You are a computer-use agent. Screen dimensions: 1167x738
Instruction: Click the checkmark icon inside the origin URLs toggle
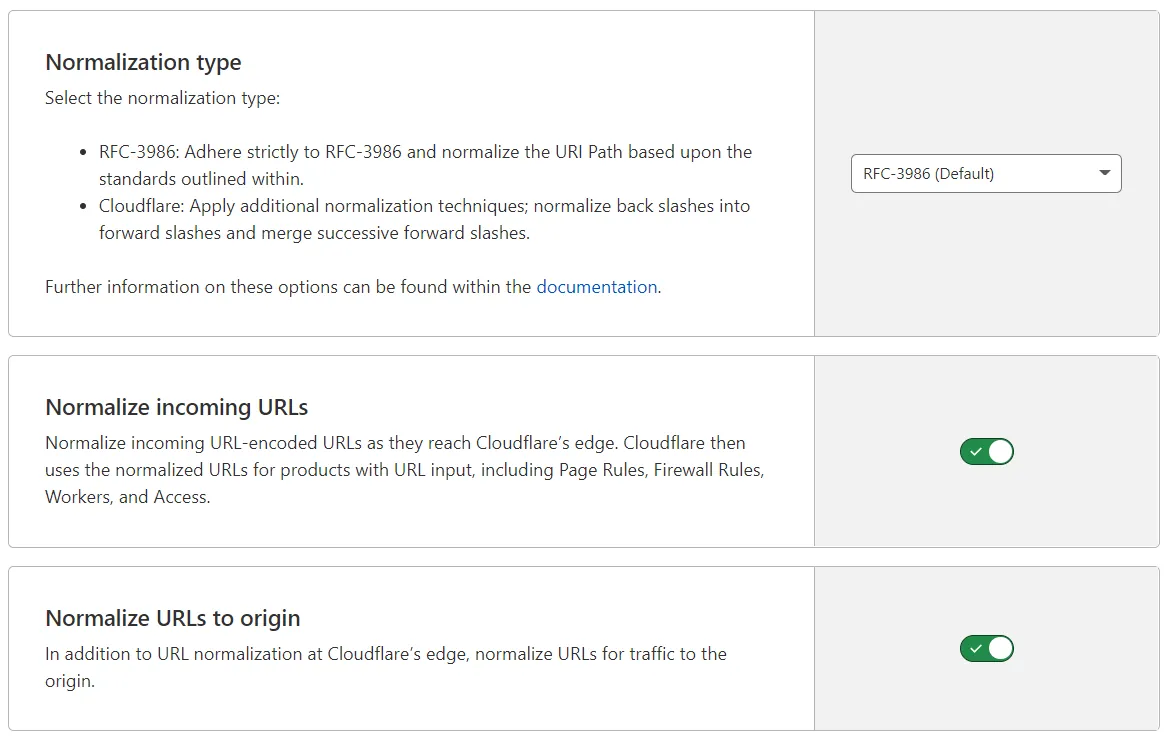coord(977,649)
